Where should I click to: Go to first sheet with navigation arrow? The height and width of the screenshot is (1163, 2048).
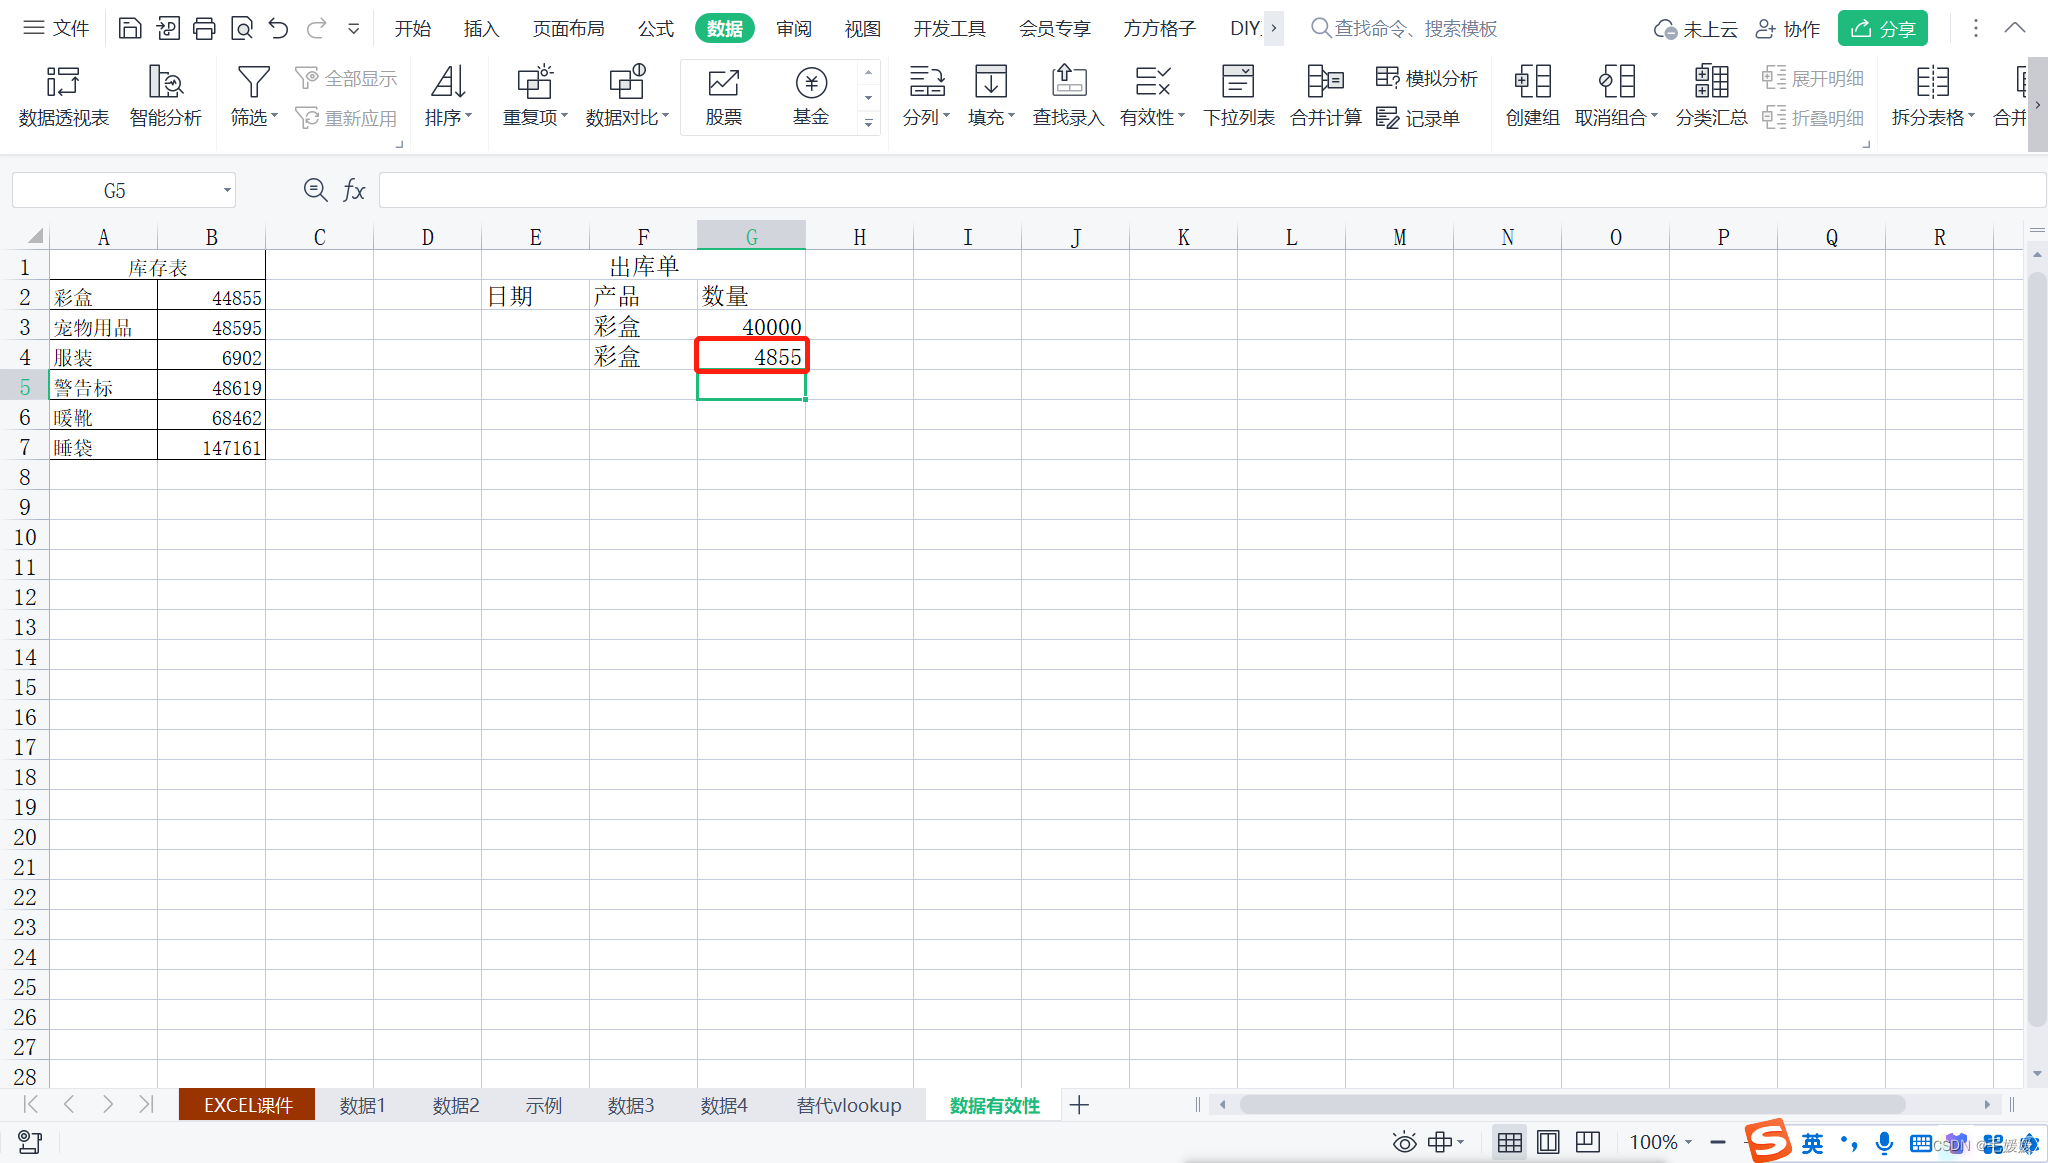[x=30, y=1104]
